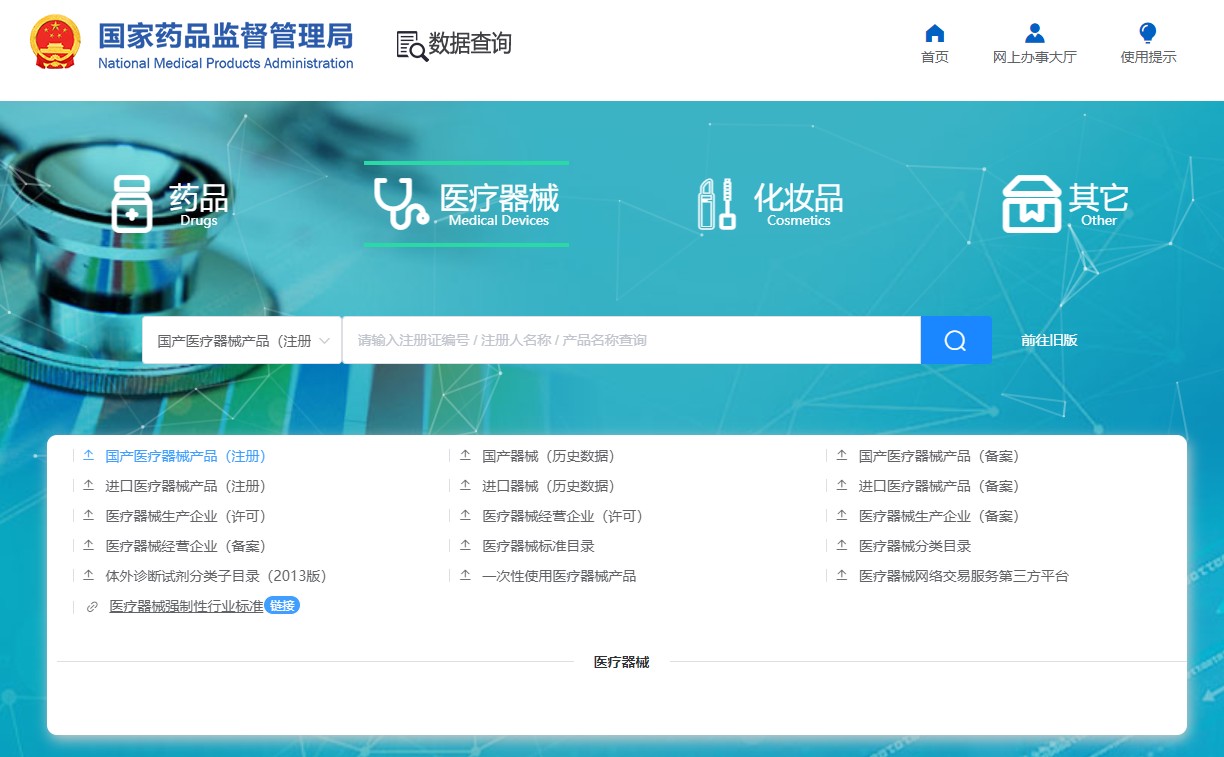Click upload icon beside 国产医疗器械产品（注册）
Screen dimensions: 1224x757
[x=88, y=456]
